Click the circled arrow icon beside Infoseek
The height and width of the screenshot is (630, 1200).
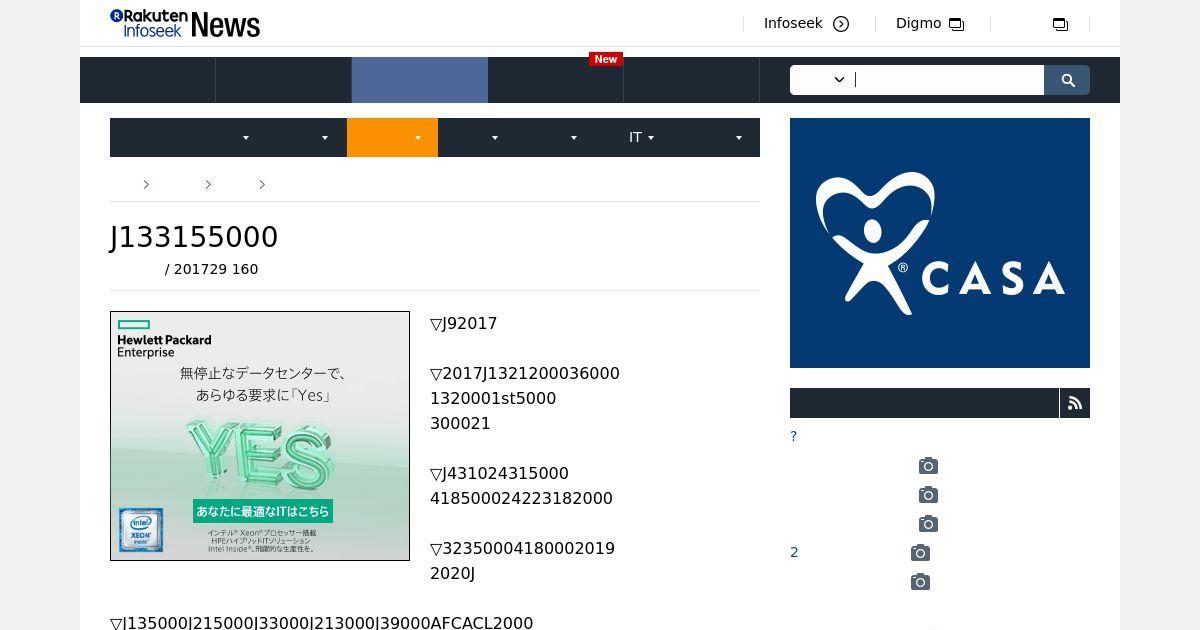841,24
